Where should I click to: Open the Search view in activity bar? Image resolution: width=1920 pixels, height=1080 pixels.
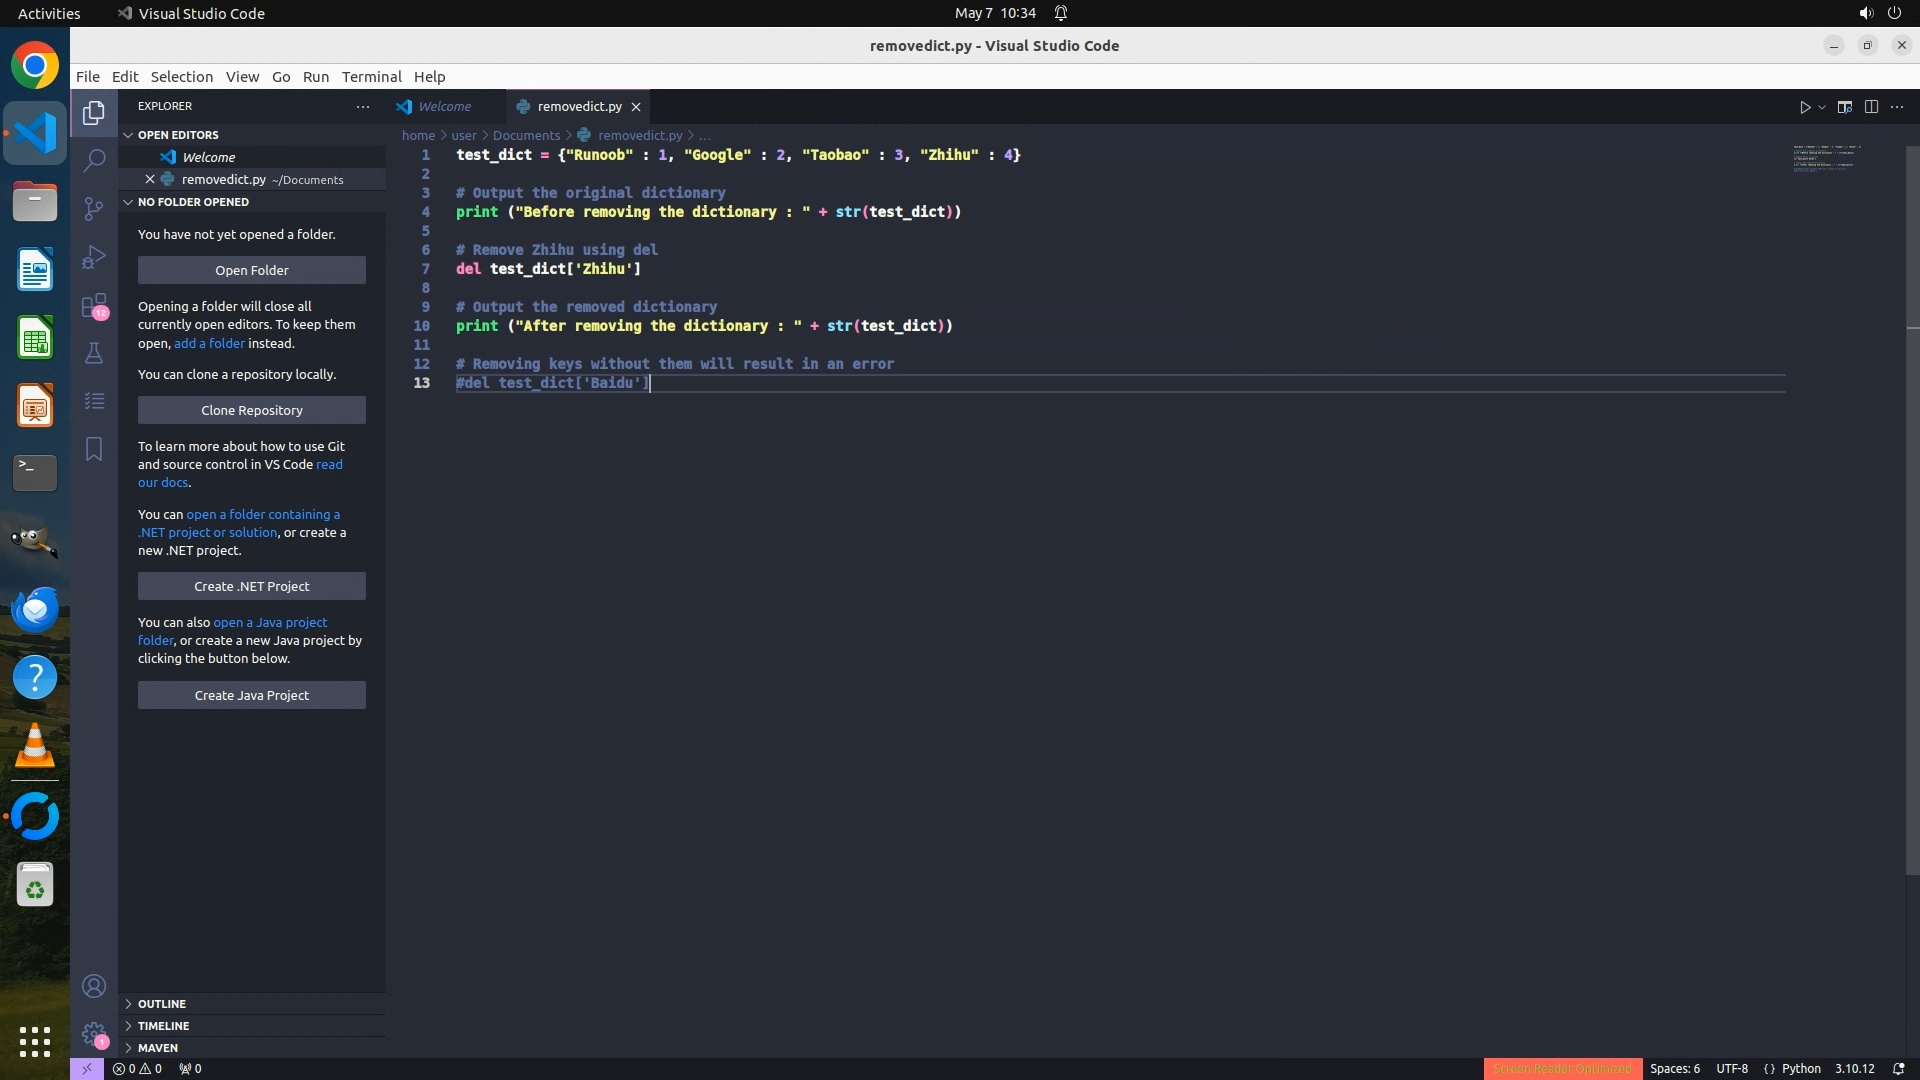pyautogui.click(x=94, y=160)
